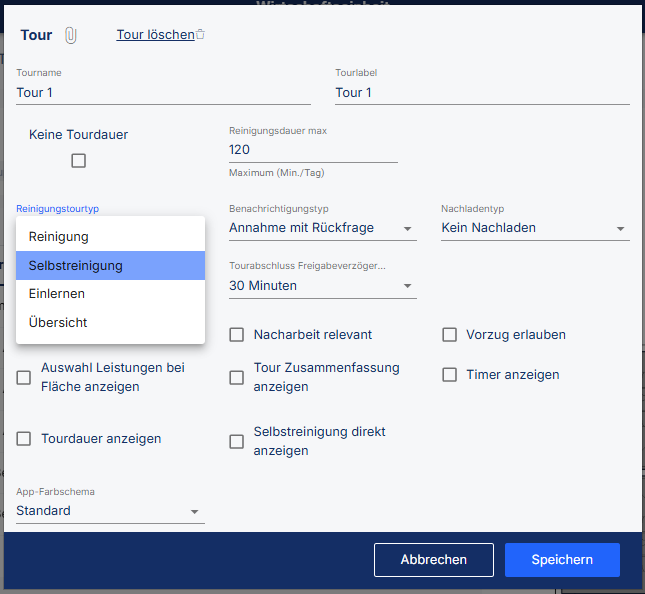Click the Tour löschen link
This screenshot has height=594, width=645.
click(x=155, y=35)
